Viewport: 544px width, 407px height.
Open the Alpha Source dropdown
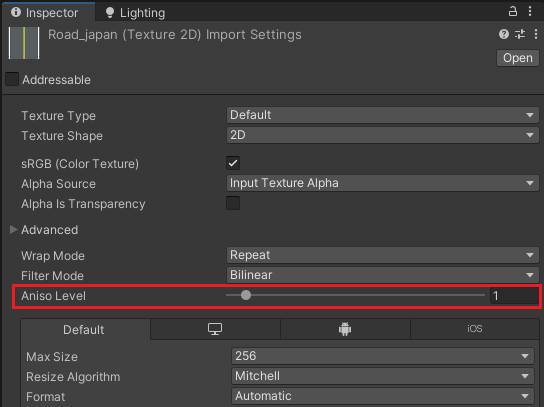coord(383,183)
